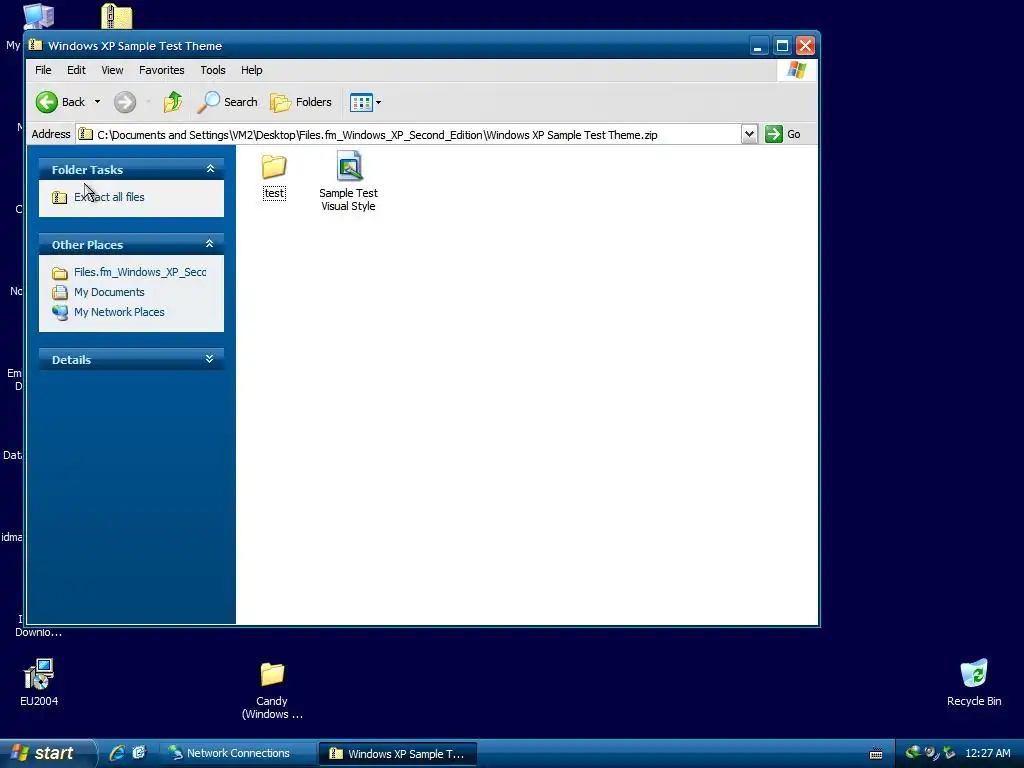Select Sample Test Visual Style file
1024x768 pixels.
point(348,182)
